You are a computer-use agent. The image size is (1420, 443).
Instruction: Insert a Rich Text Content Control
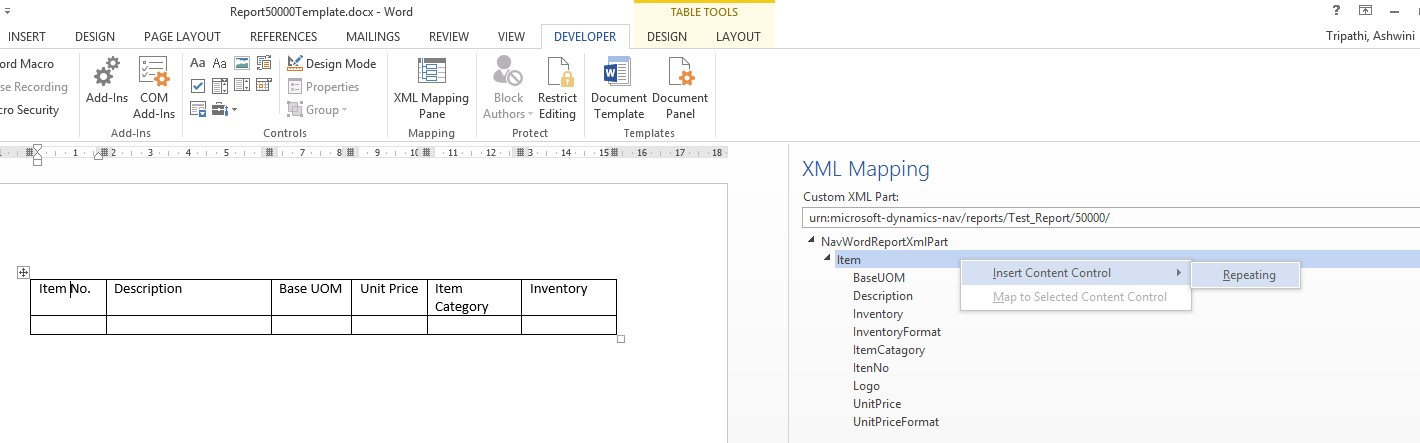point(198,63)
